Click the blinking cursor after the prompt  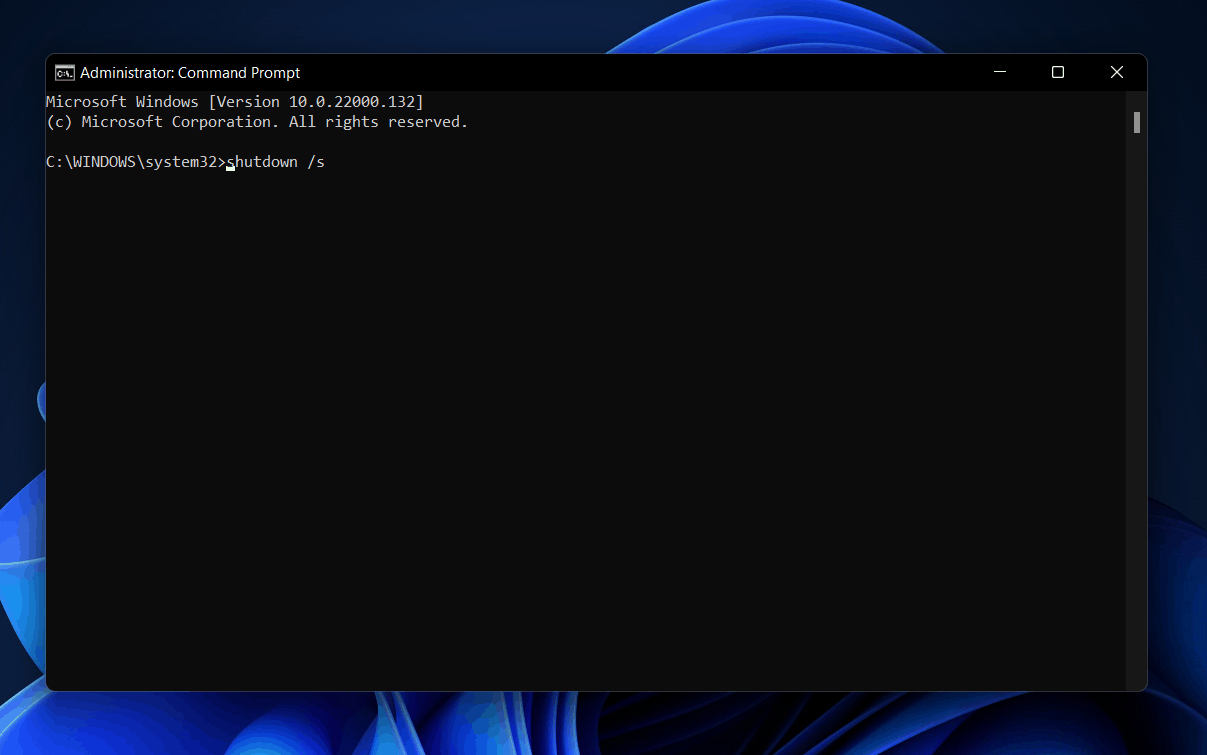(x=231, y=168)
